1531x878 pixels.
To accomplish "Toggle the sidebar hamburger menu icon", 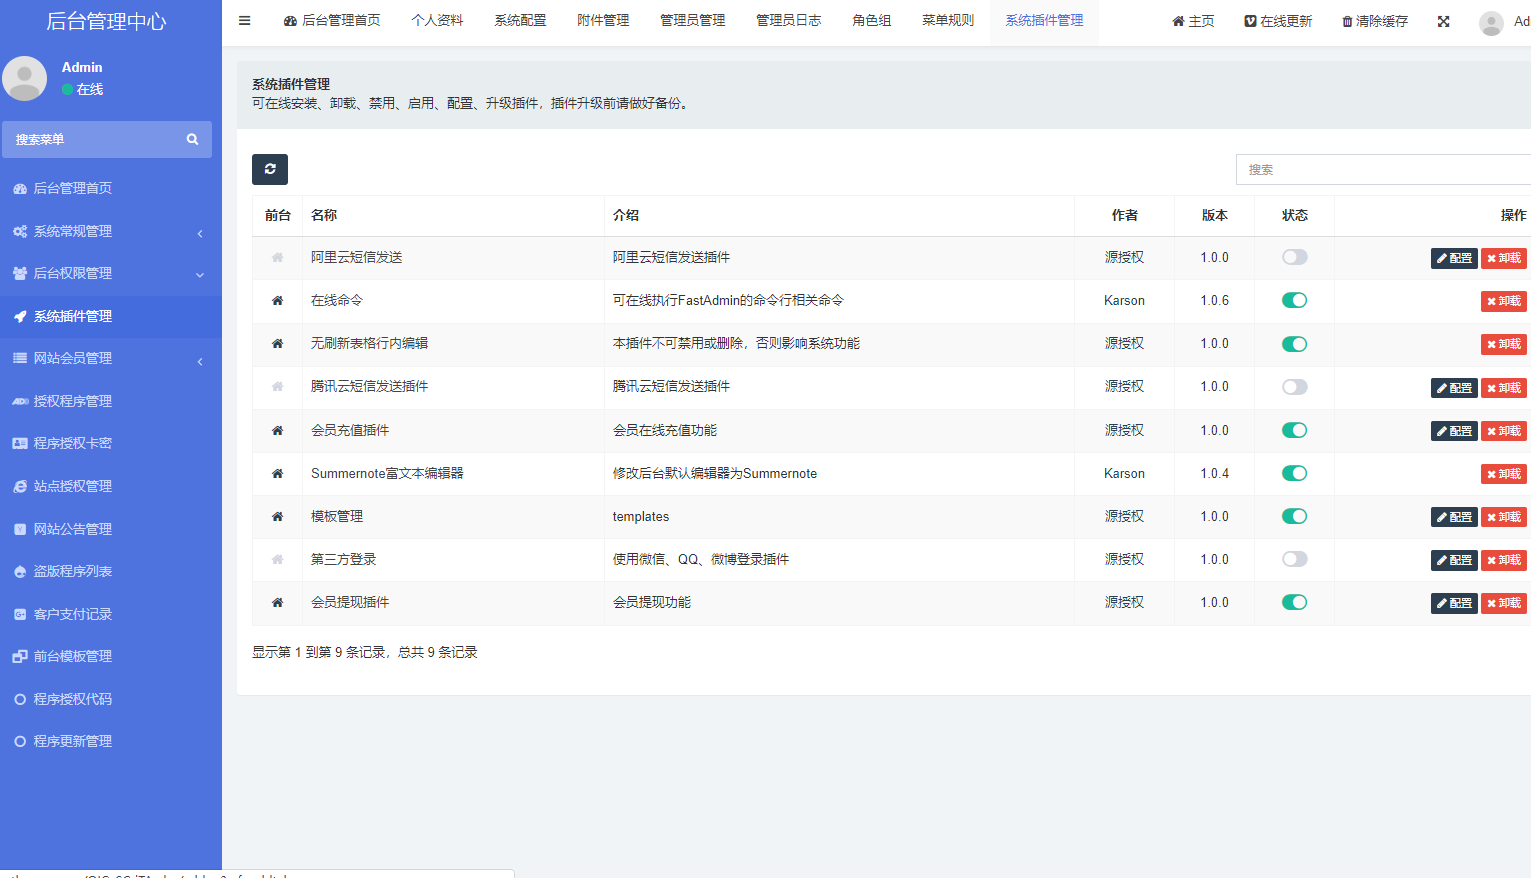I will click(244, 21).
